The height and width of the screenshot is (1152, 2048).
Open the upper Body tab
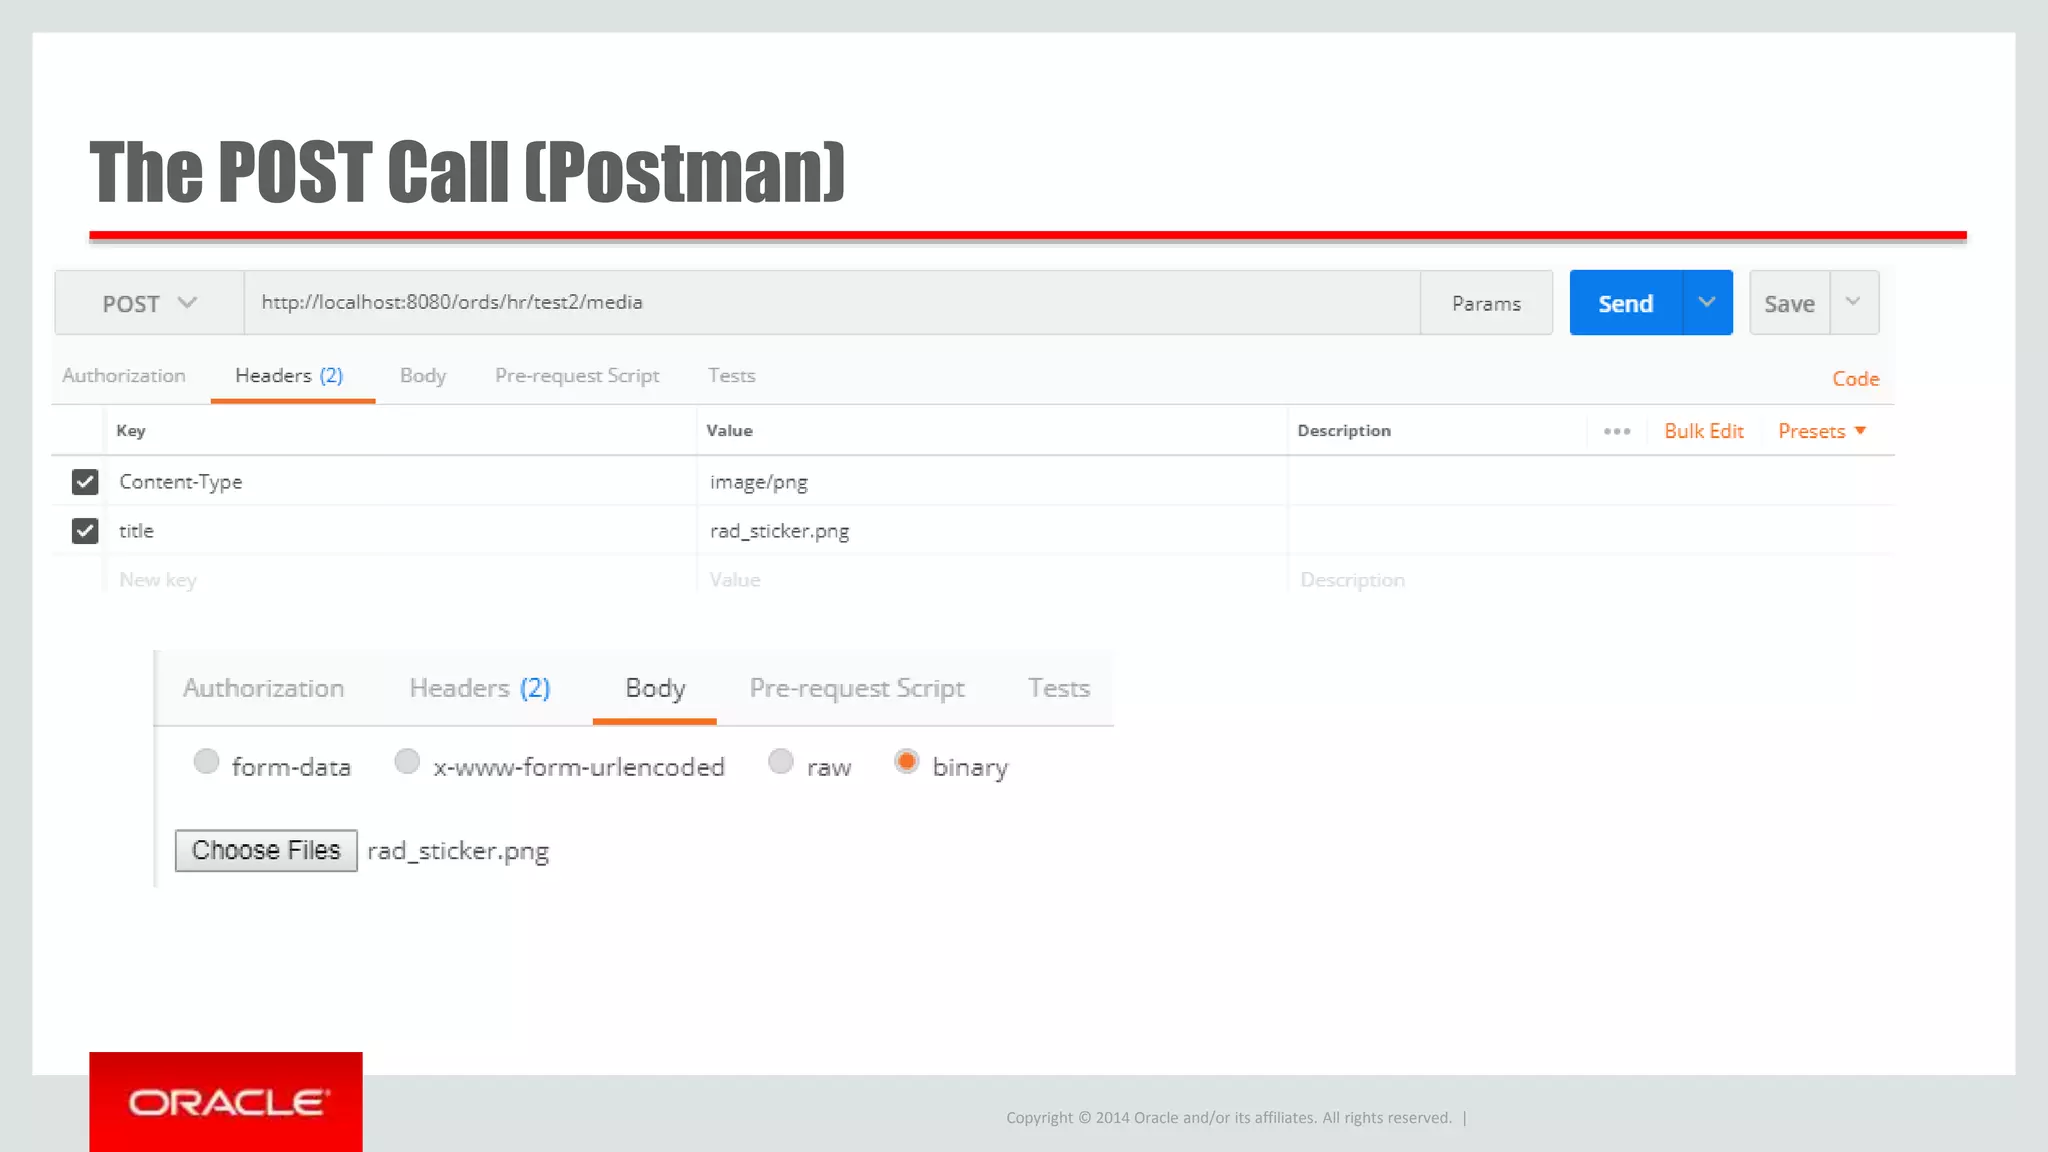pos(423,376)
